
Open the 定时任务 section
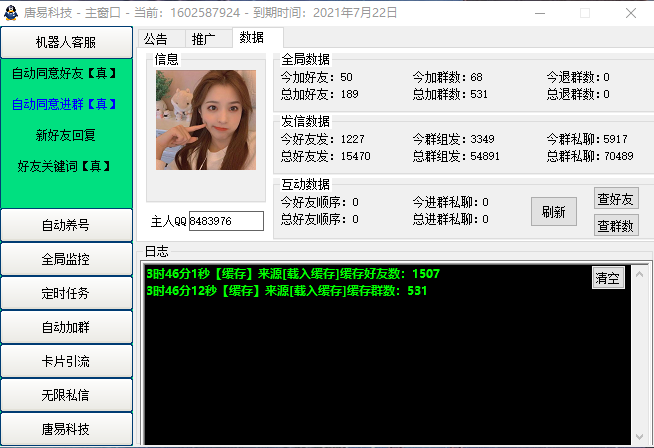(66, 293)
